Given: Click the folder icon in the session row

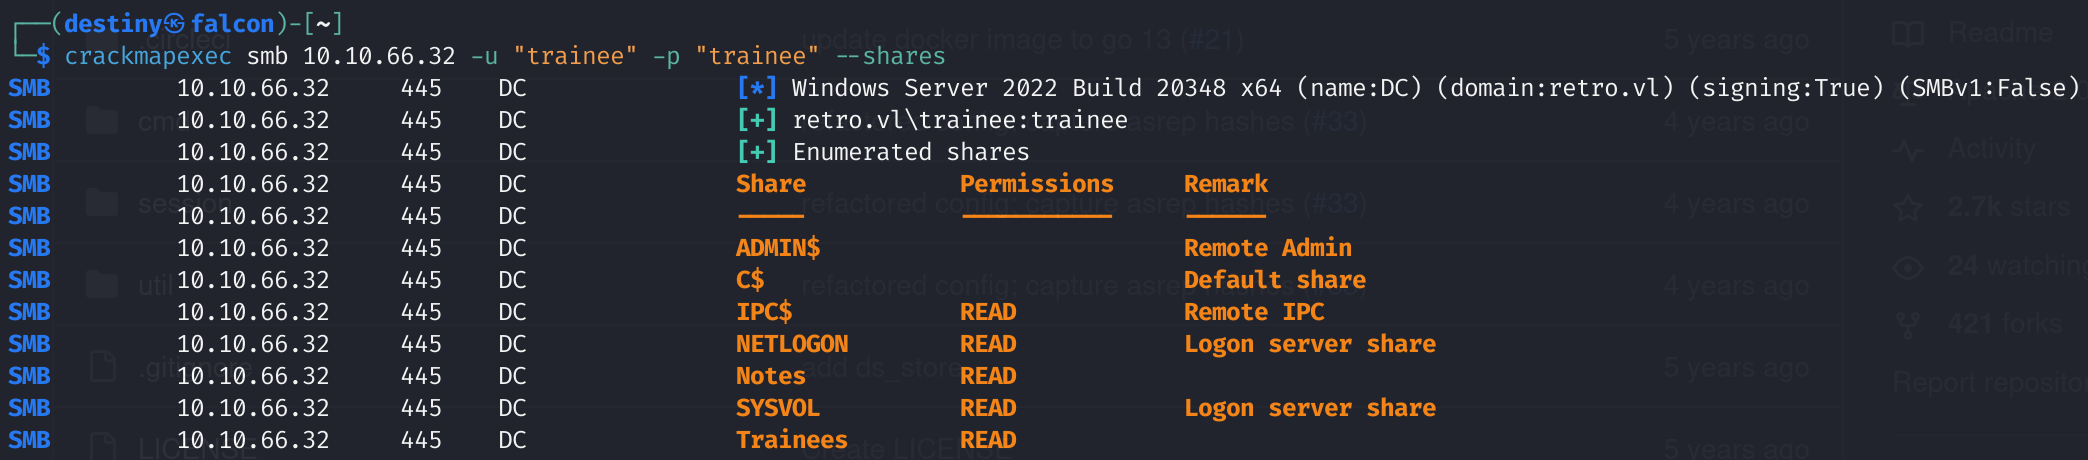Looking at the screenshot, I should (x=101, y=203).
